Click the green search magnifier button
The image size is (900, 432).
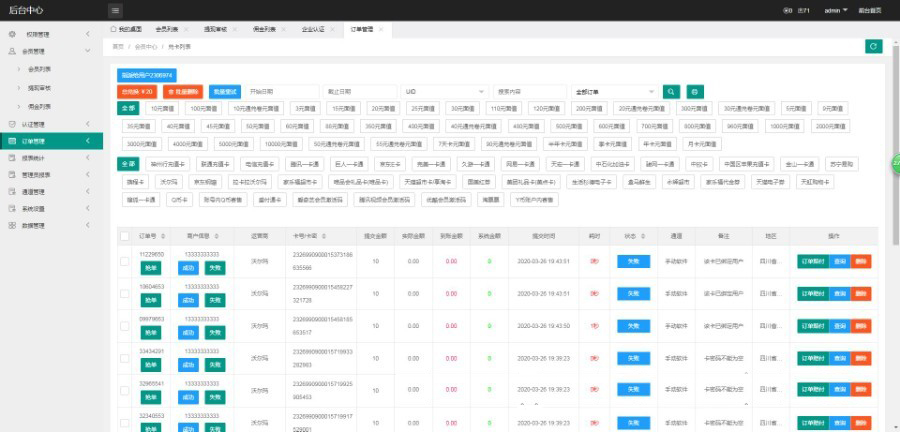point(672,91)
